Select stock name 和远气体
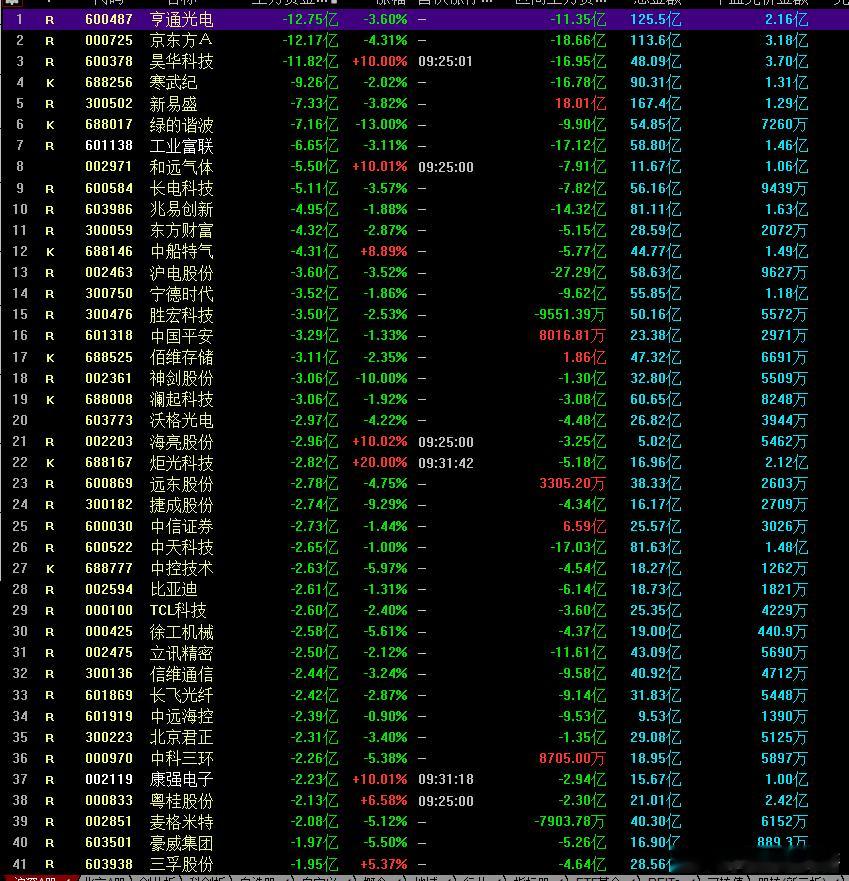 [x=181, y=167]
